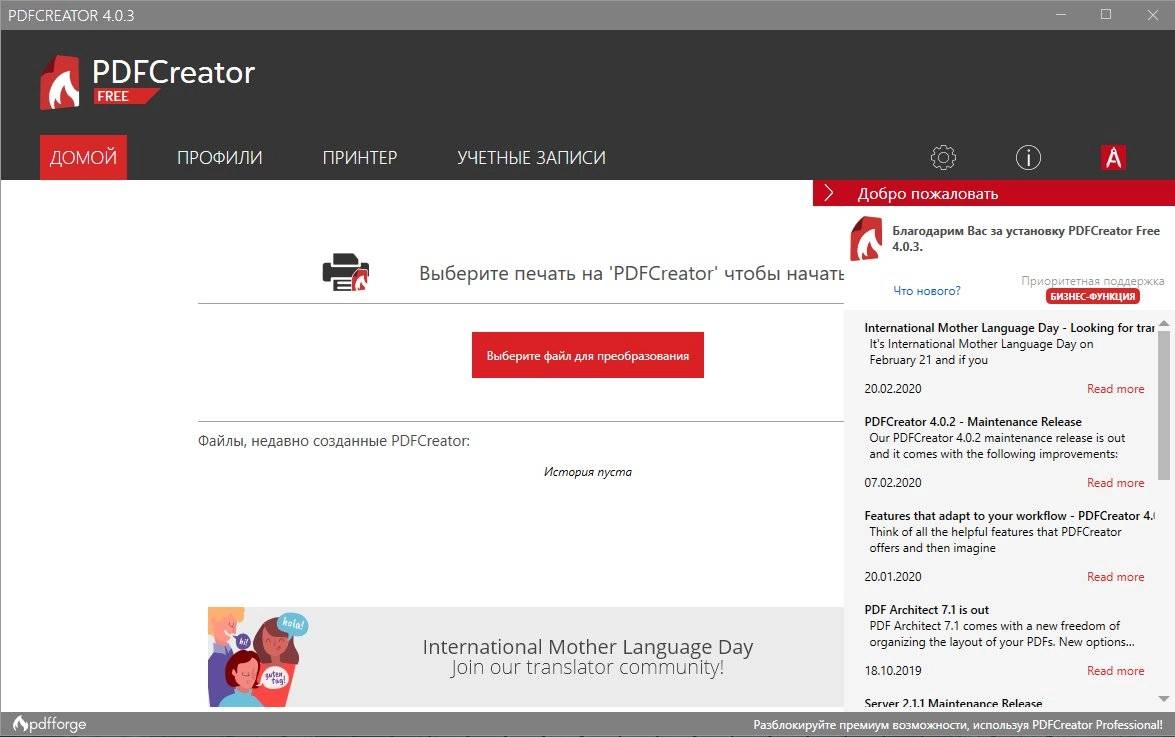Screen dimensions: 1175x737
Task: Click date 18.10.2019 in news list
Action: (x=892, y=671)
